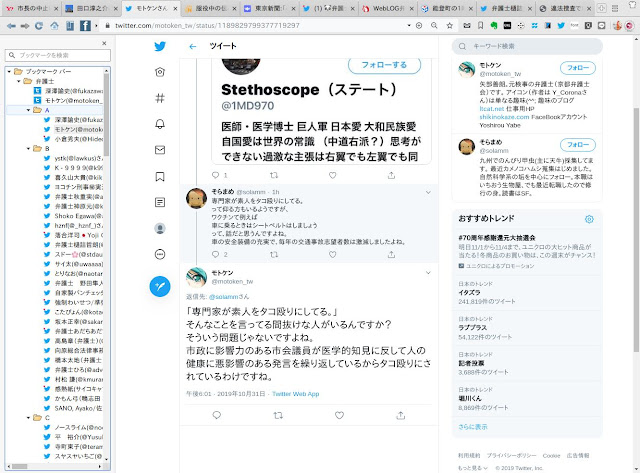The height and width of the screenshot is (473, 640).
Task: Collapse the ブックマーク バー folder
Action: (x=9, y=71)
